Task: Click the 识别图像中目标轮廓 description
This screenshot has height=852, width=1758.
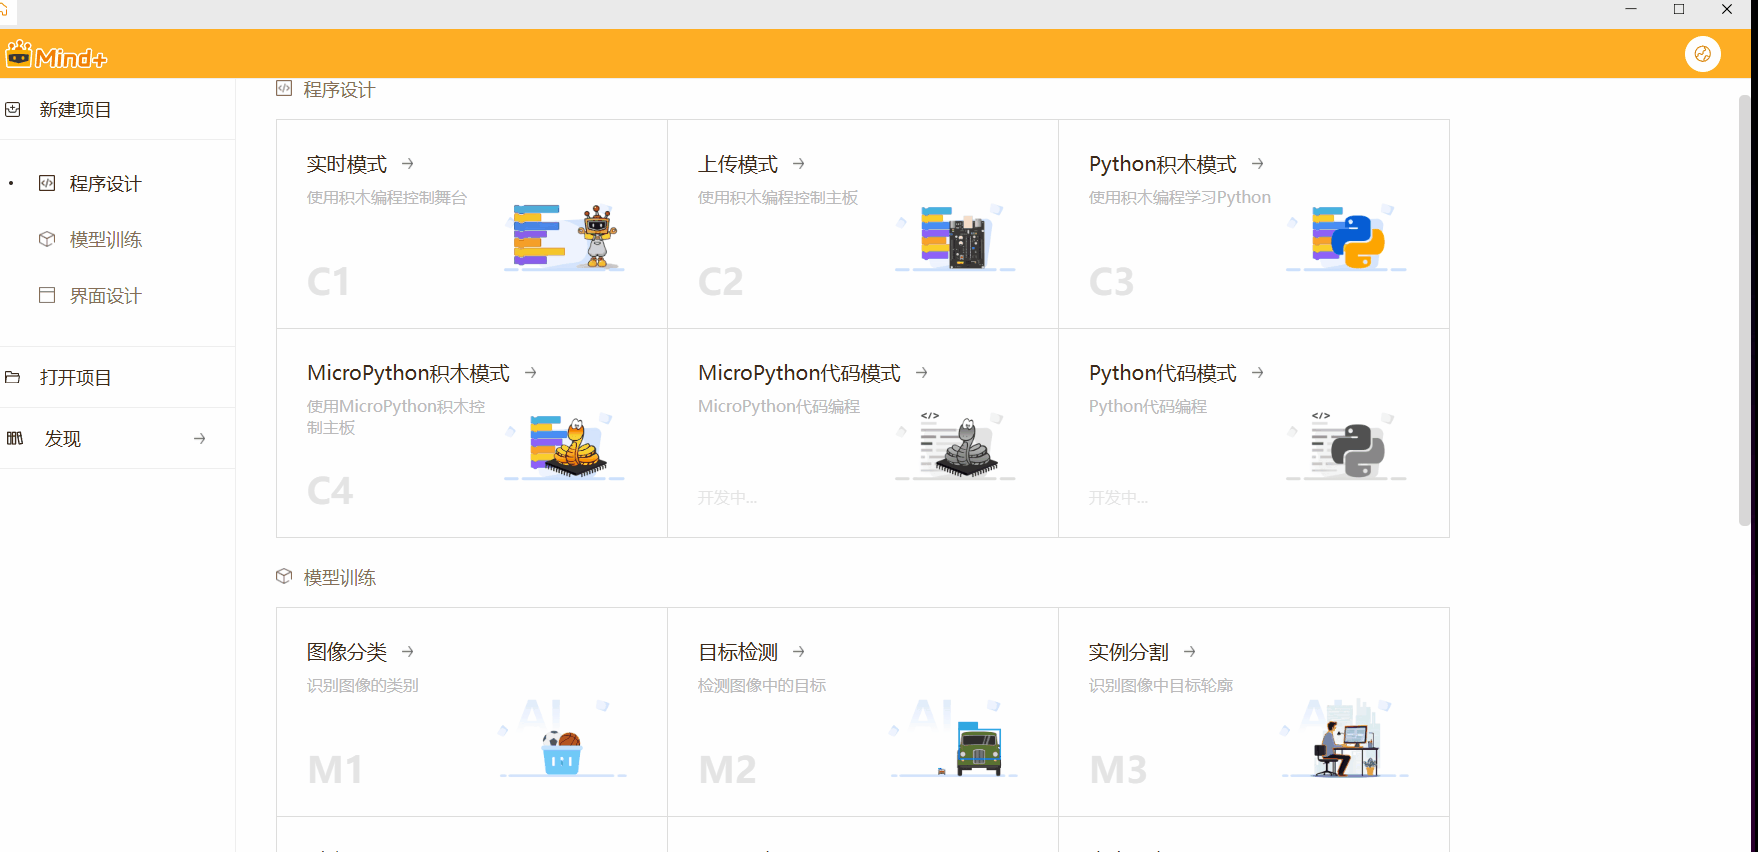Action: point(1160,686)
